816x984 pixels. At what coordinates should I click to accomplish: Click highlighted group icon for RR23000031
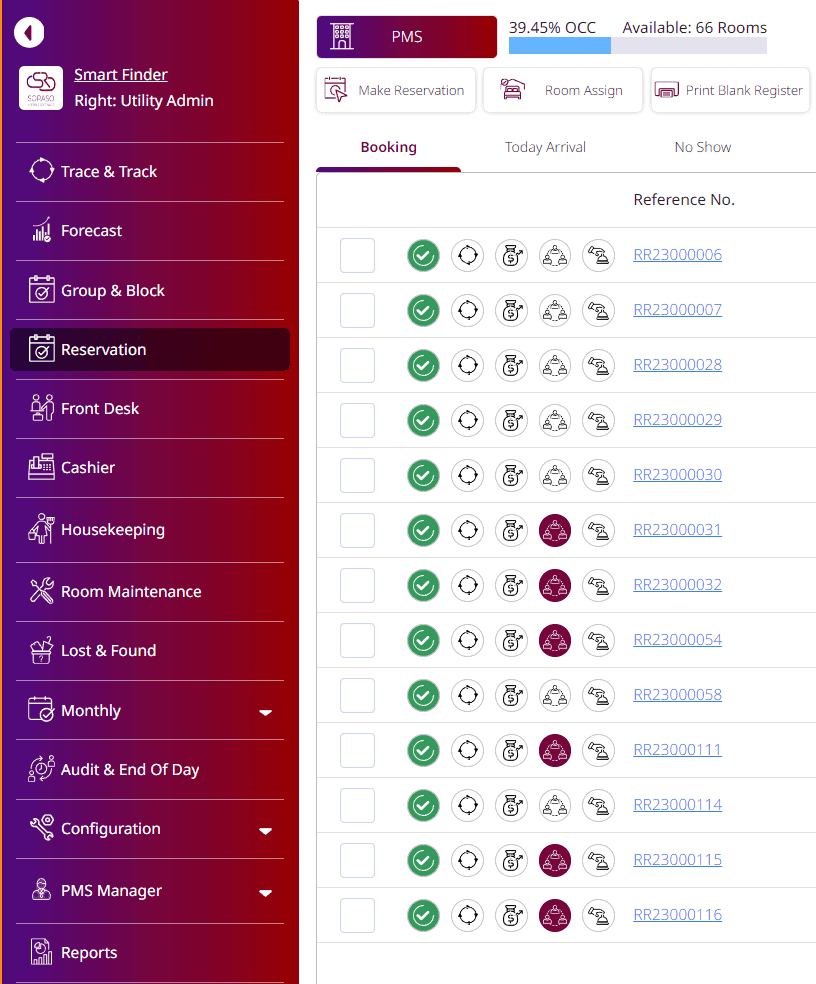click(555, 530)
